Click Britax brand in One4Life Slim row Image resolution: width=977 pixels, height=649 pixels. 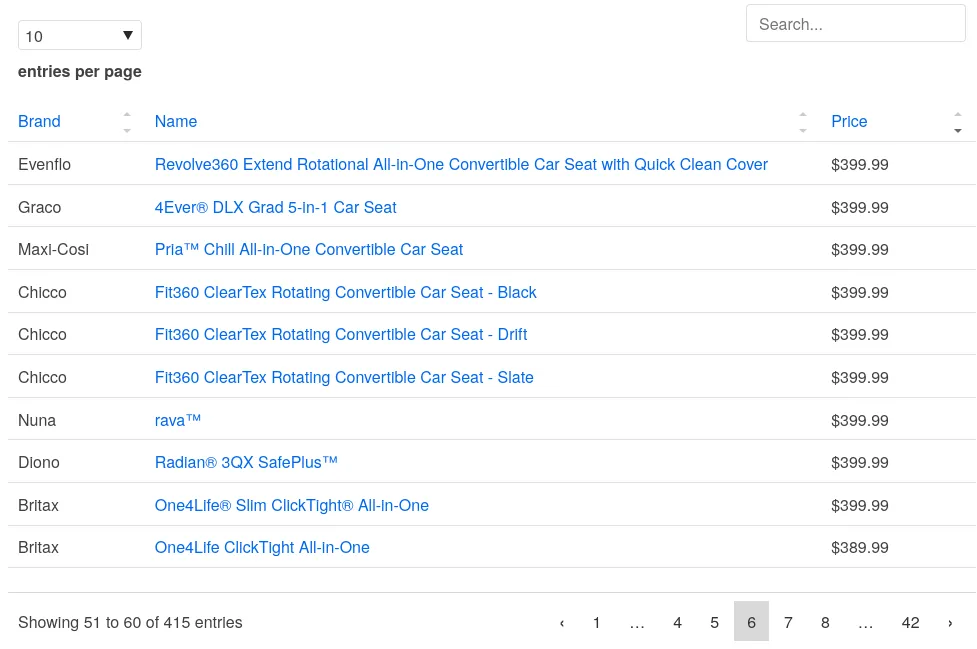(x=38, y=505)
